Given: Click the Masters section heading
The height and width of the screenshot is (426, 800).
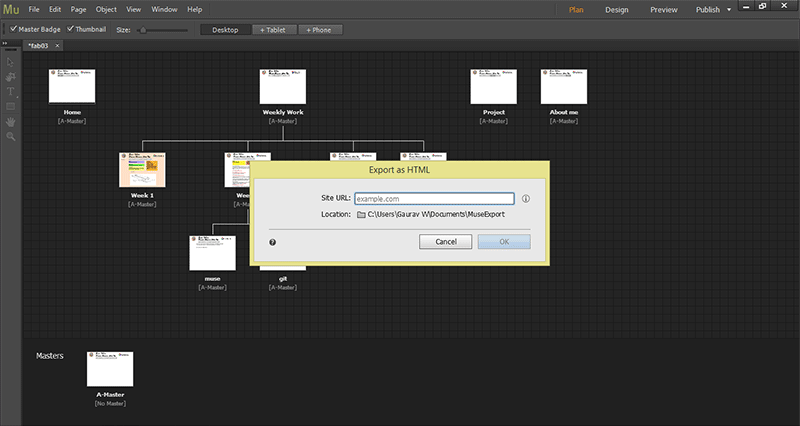Looking at the screenshot, I should (49, 356).
